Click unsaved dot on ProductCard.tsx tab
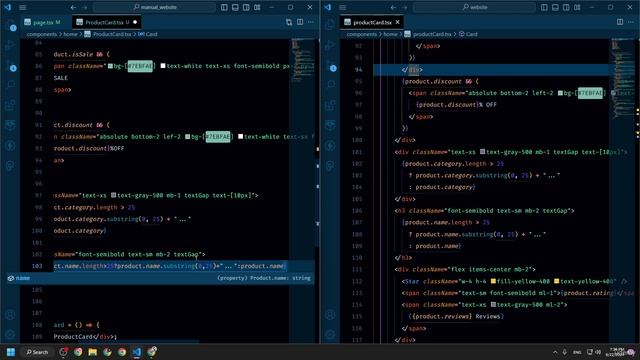The width and height of the screenshot is (640, 360). pos(135,22)
